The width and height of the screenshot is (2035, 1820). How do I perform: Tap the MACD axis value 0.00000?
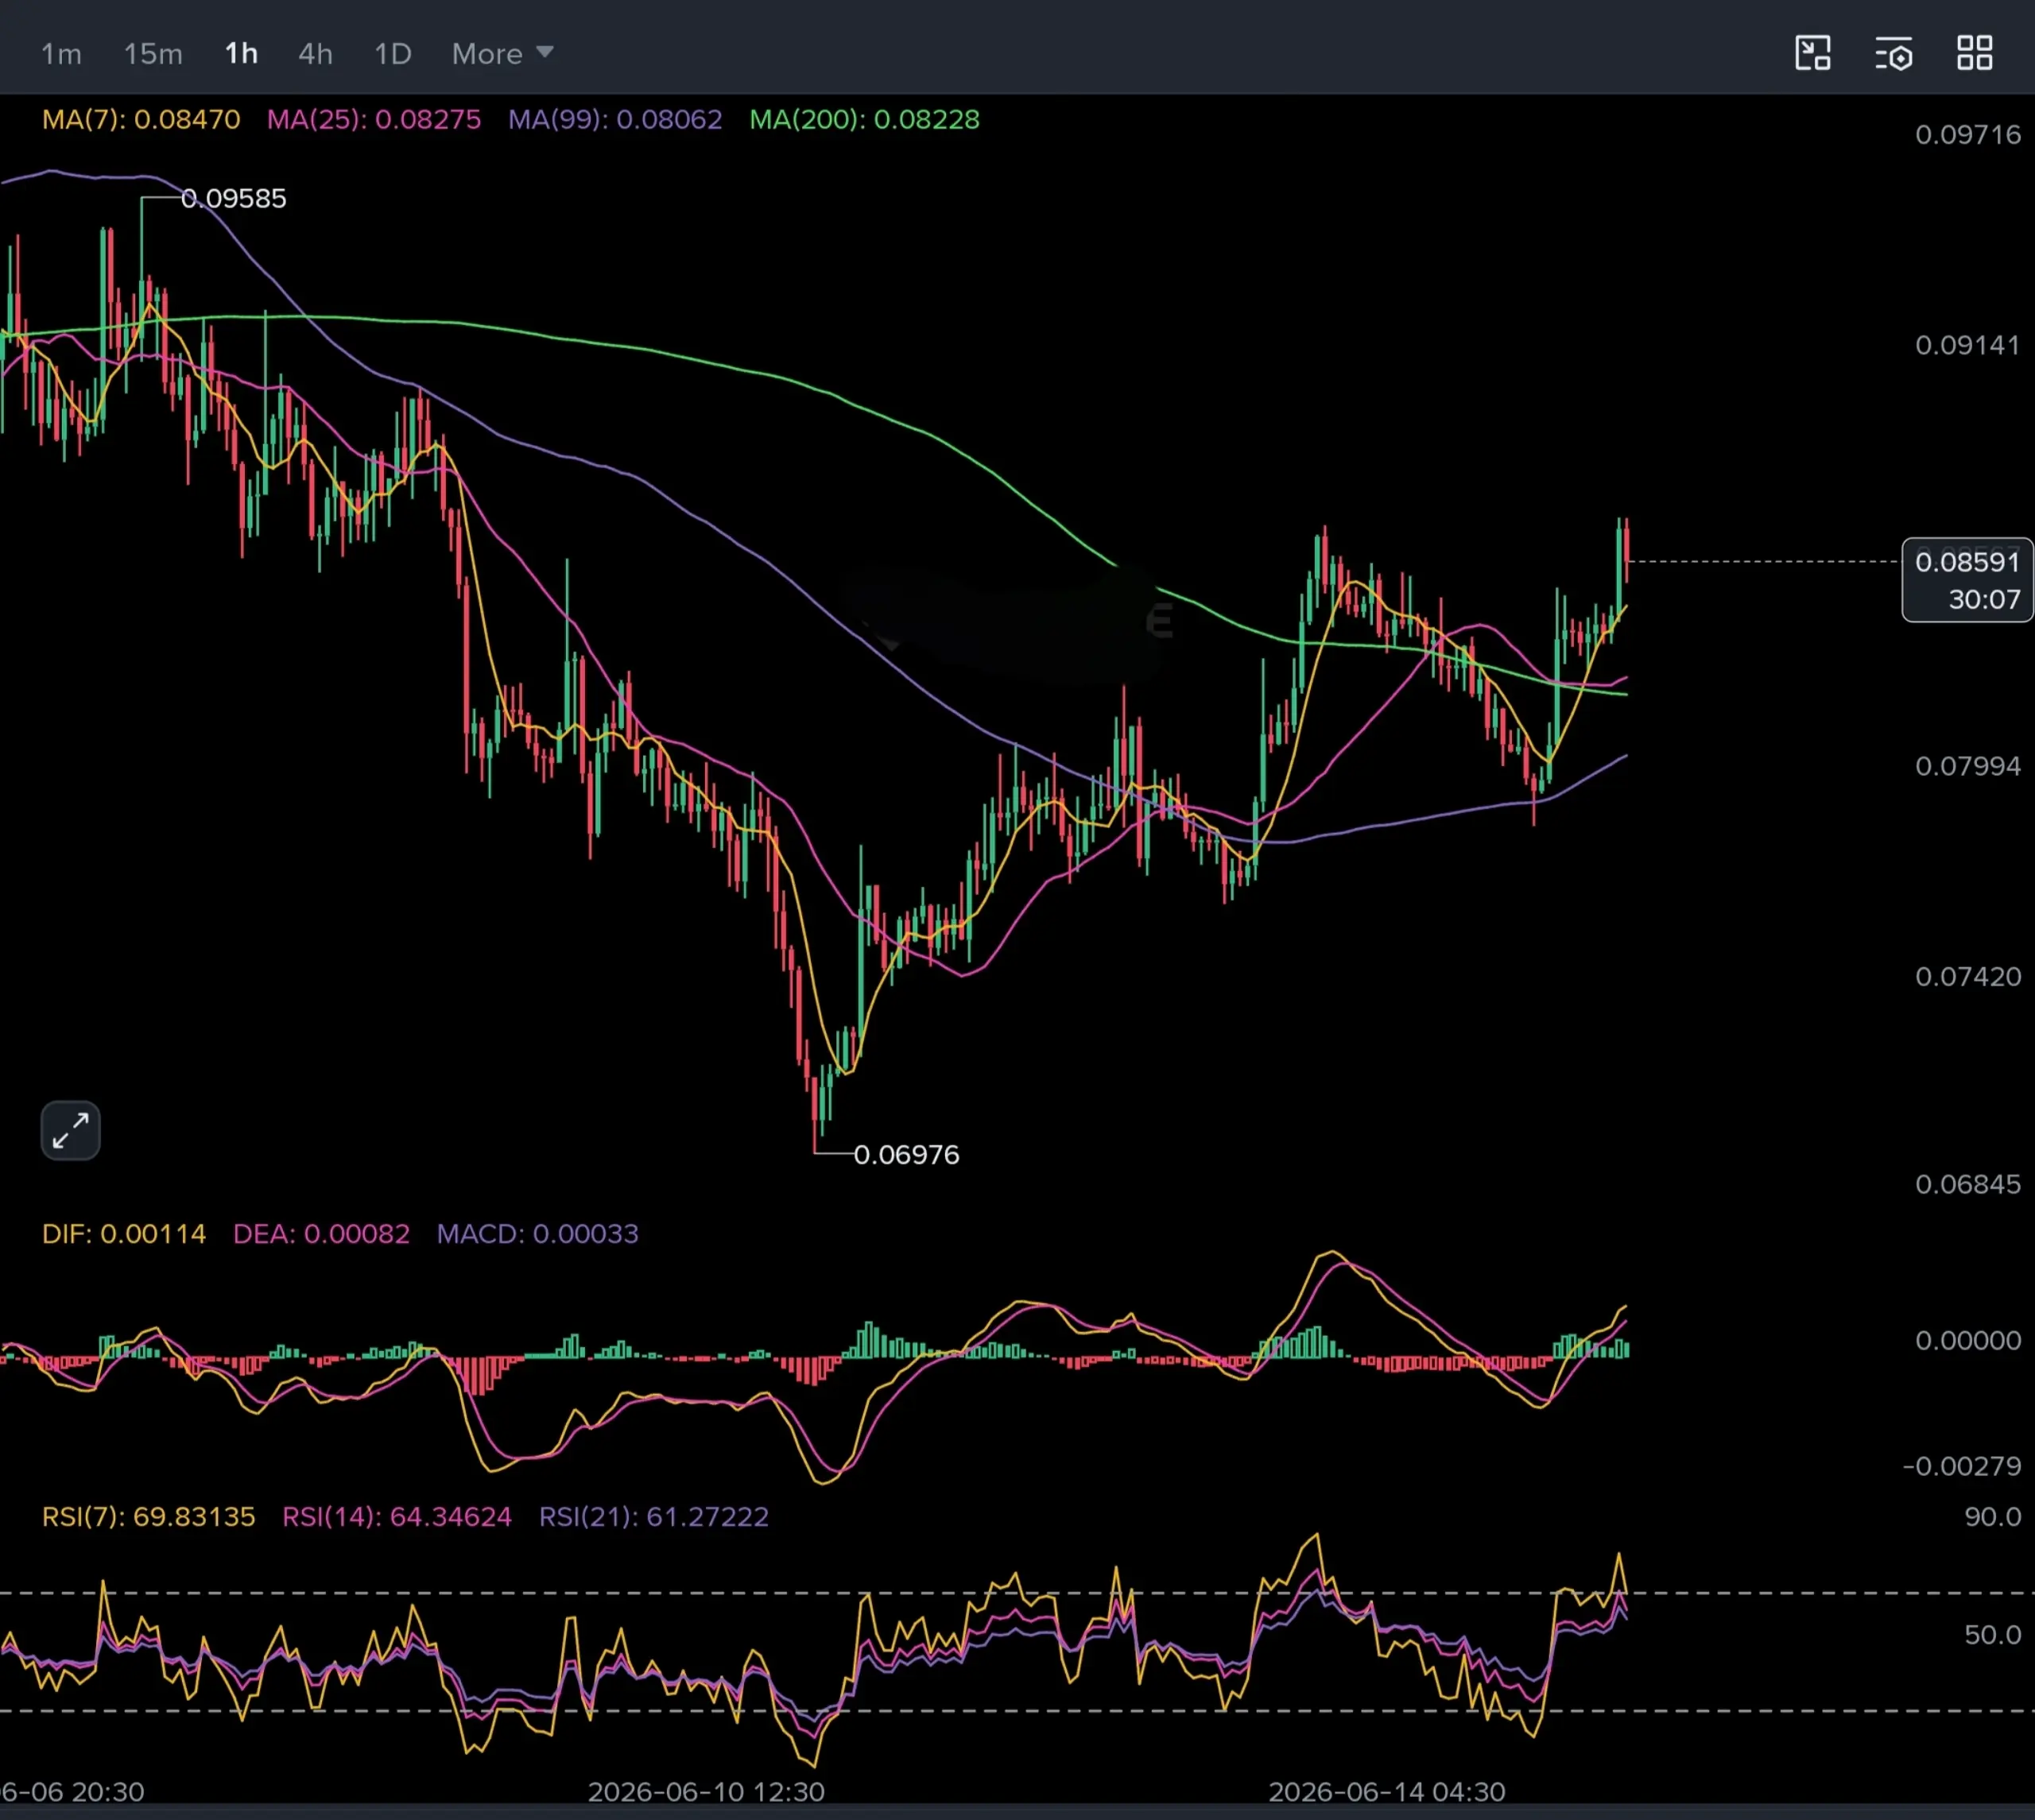coord(1968,1340)
